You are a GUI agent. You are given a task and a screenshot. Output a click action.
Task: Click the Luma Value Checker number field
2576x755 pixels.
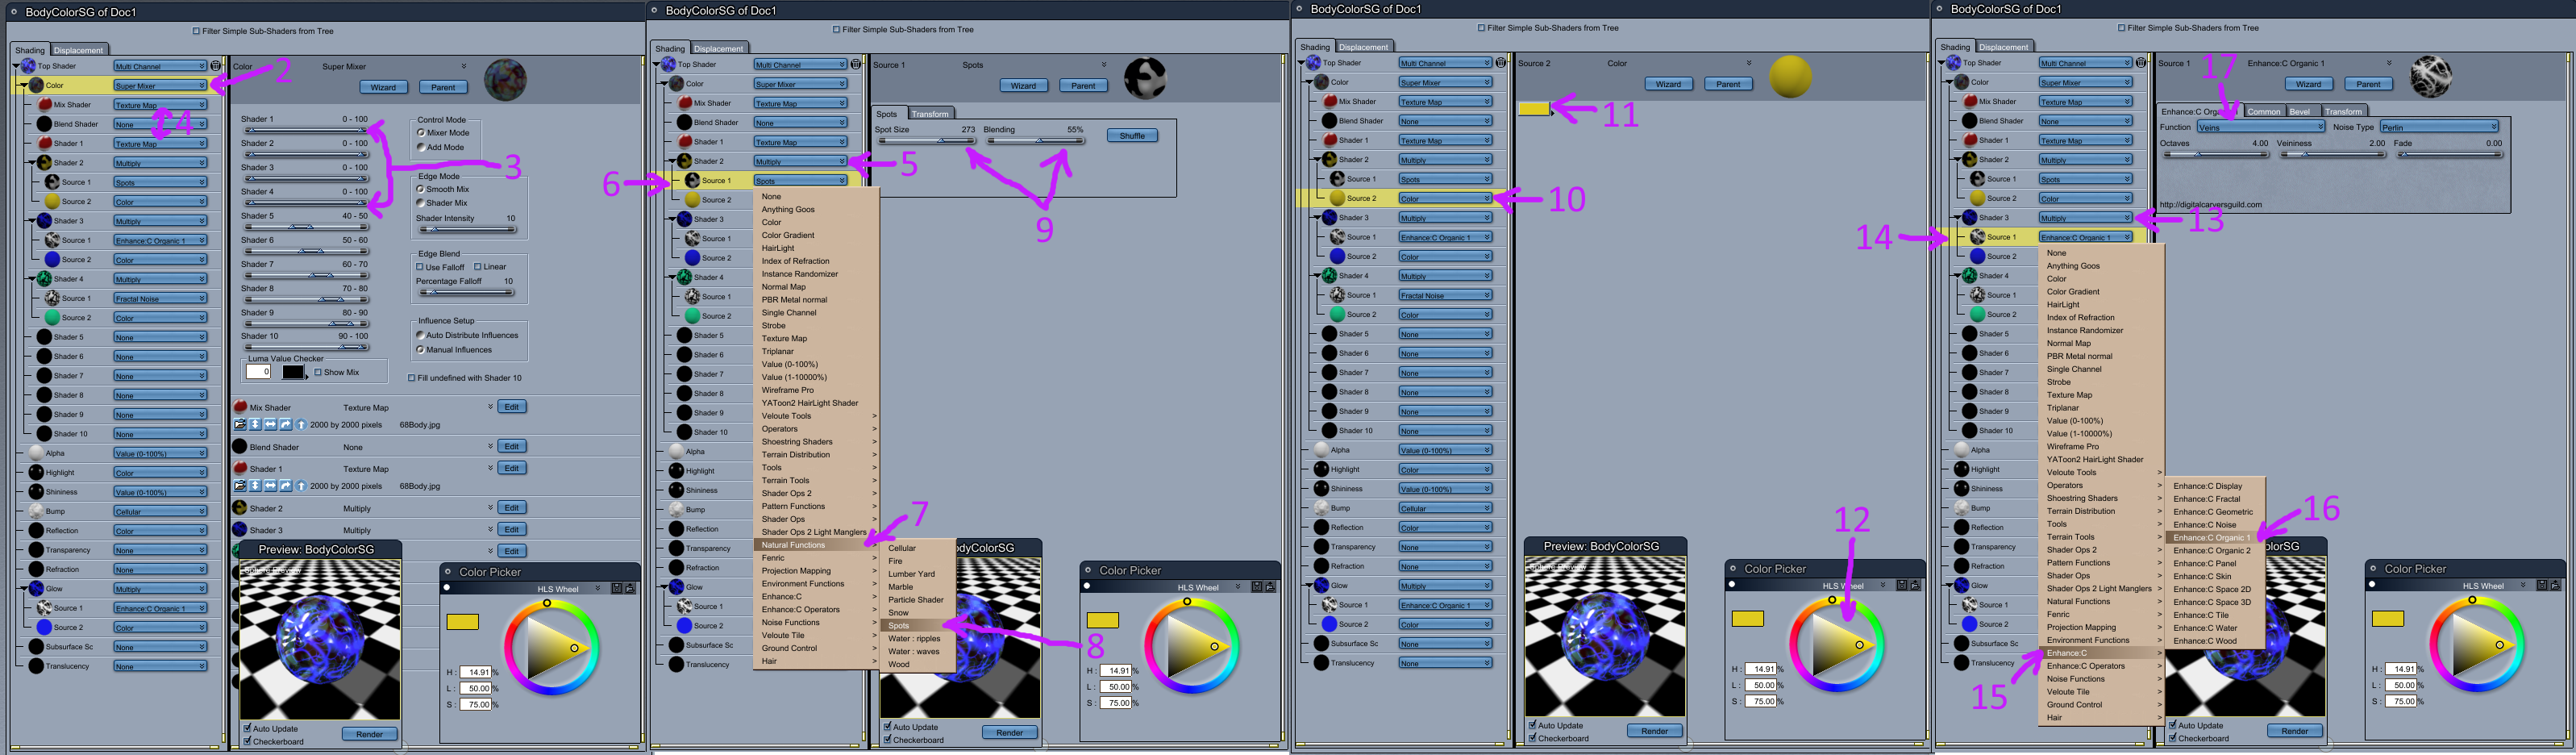[x=258, y=372]
